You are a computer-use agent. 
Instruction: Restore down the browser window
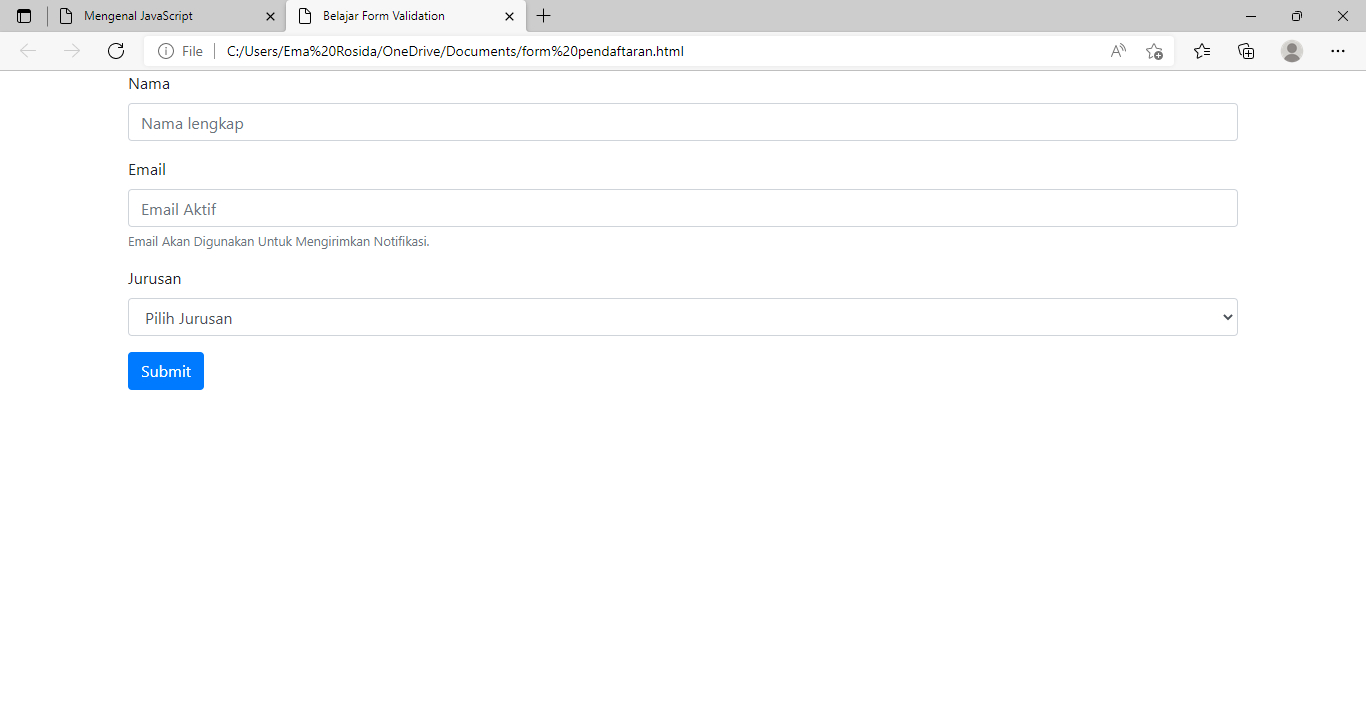pyautogui.click(x=1297, y=16)
